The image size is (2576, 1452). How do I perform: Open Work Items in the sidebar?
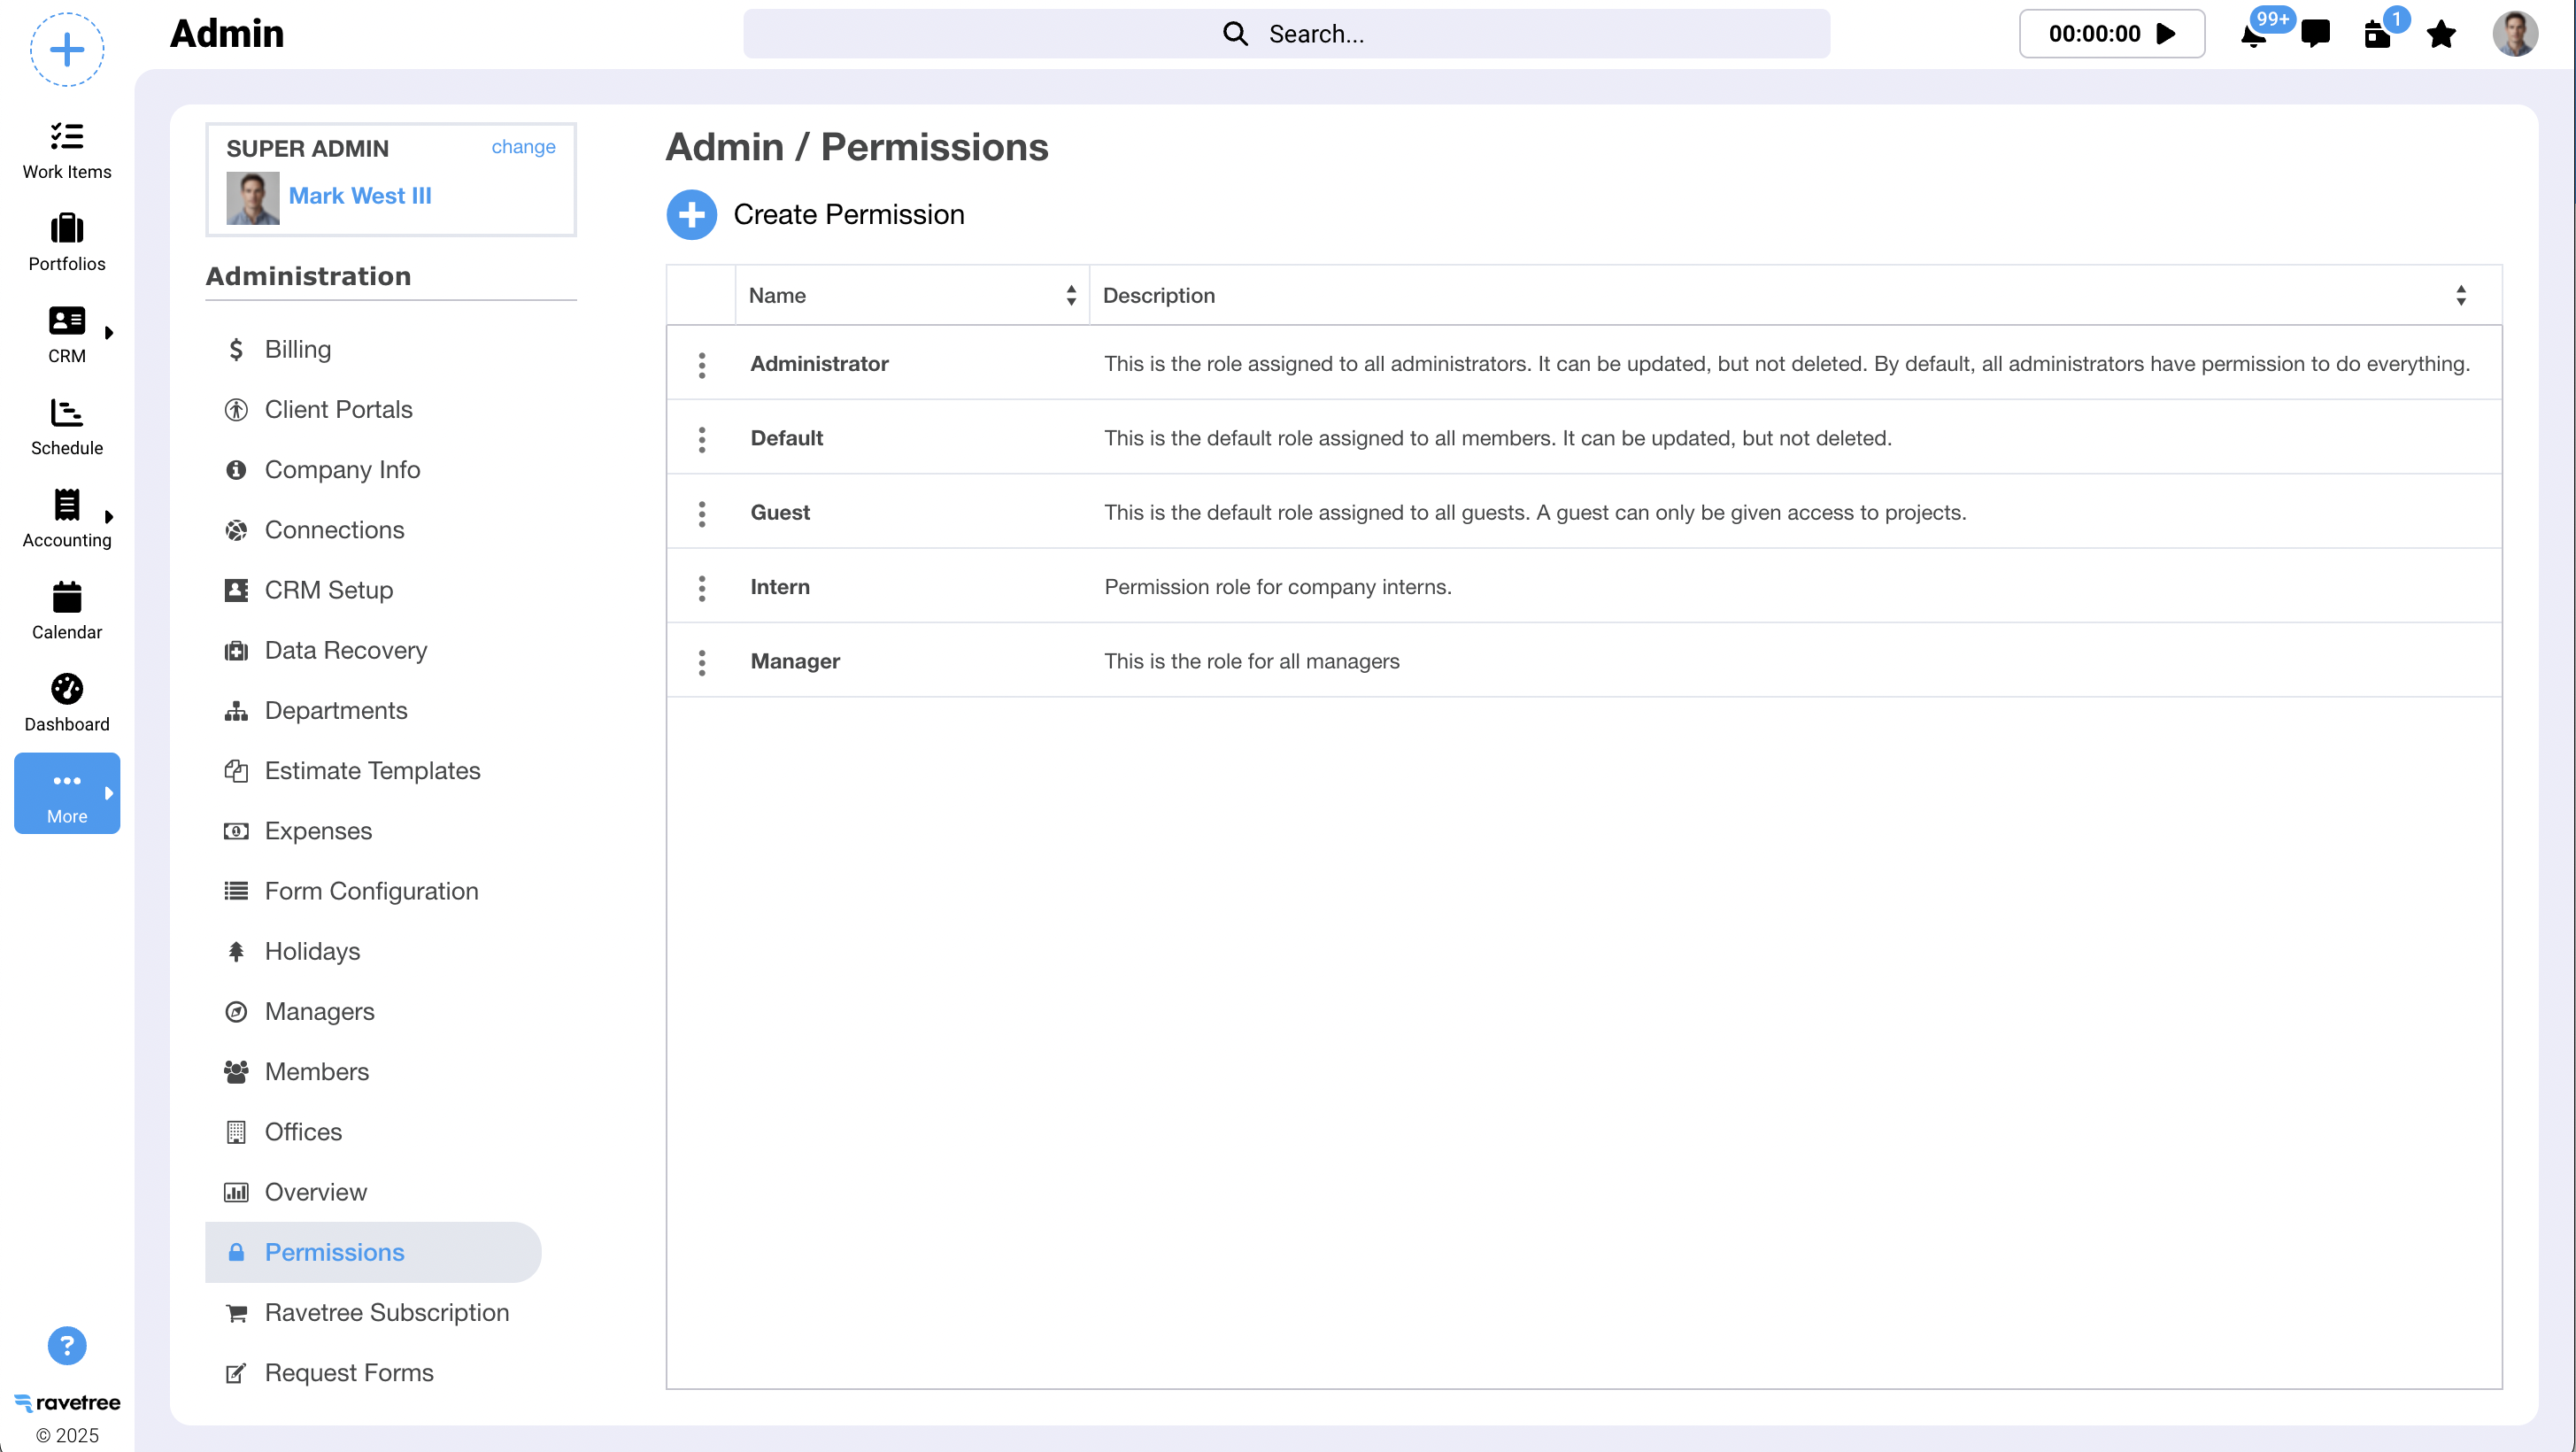(x=67, y=150)
